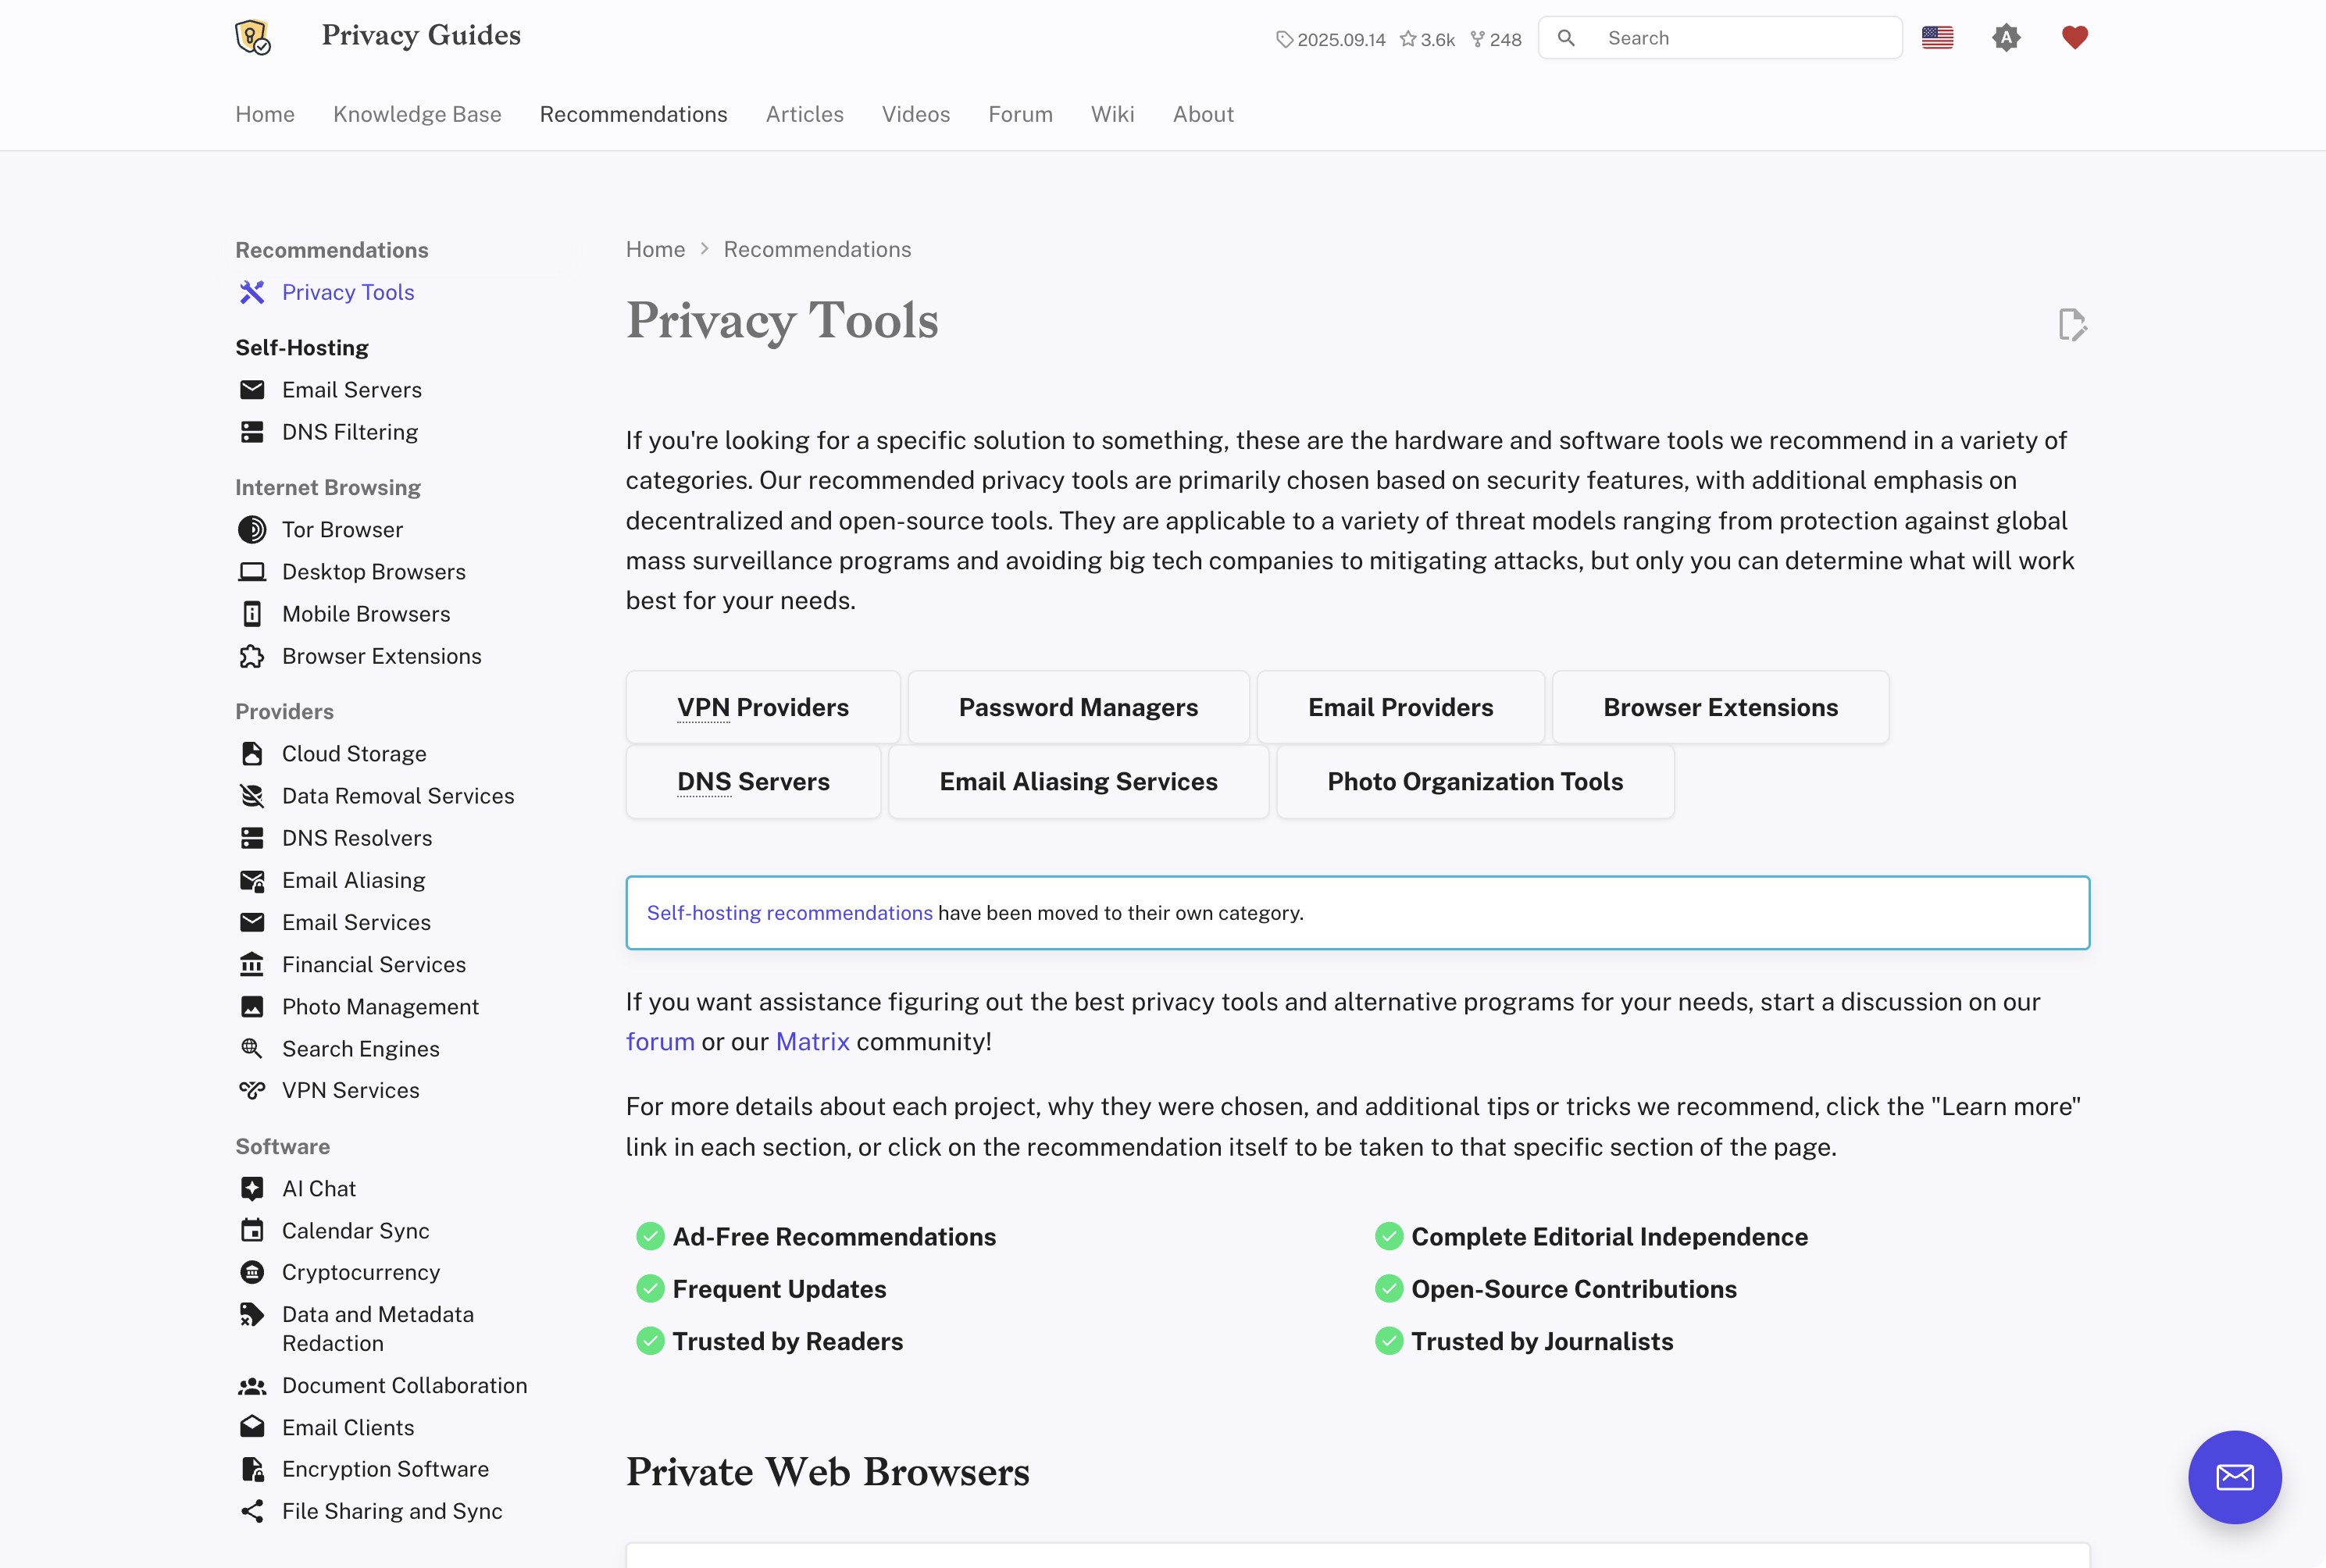Image resolution: width=2326 pixels, height=1568 pixels.
Task: Click the Photo Organization Tools button
Action: point(1475,782)
